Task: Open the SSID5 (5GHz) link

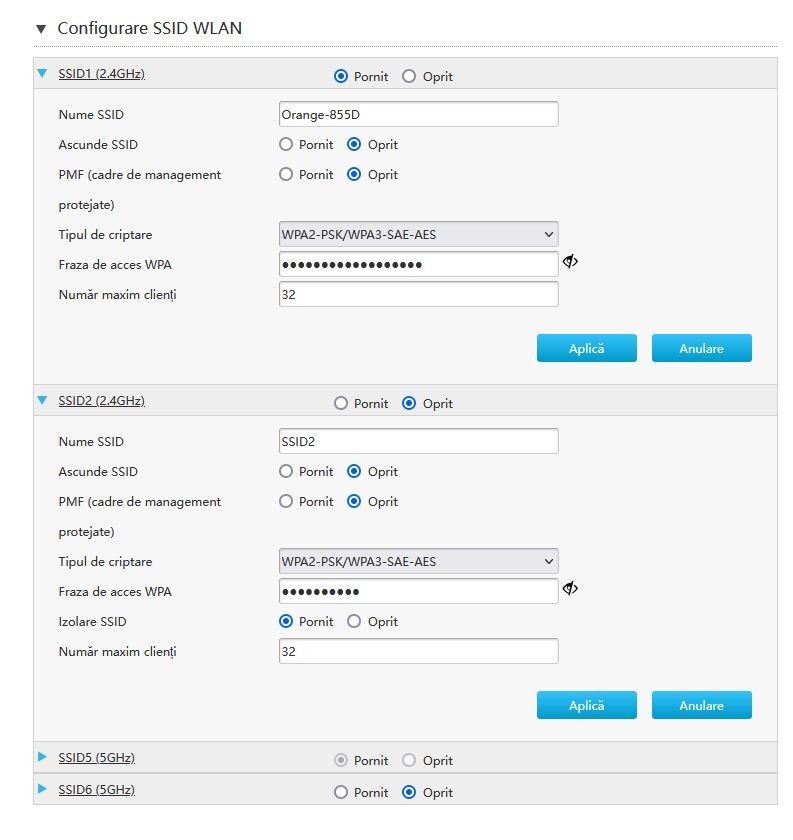Action: 96,758
